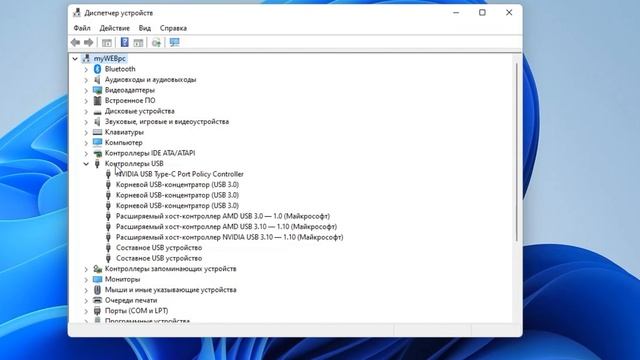This screenshot has height=360, width=640.
Task: Click the mouse icon beside Мыши и иные указывающие устройства
Action: click(x=97, y=290)
